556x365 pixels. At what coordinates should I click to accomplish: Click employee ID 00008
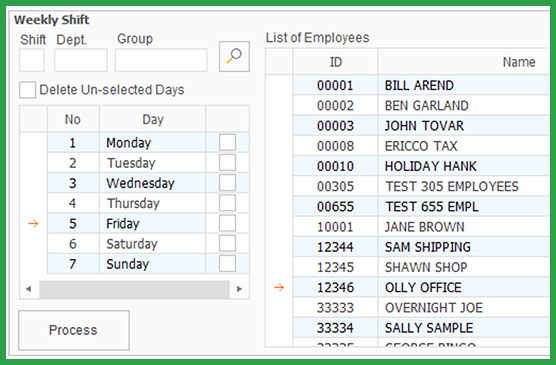pos(335,146)
